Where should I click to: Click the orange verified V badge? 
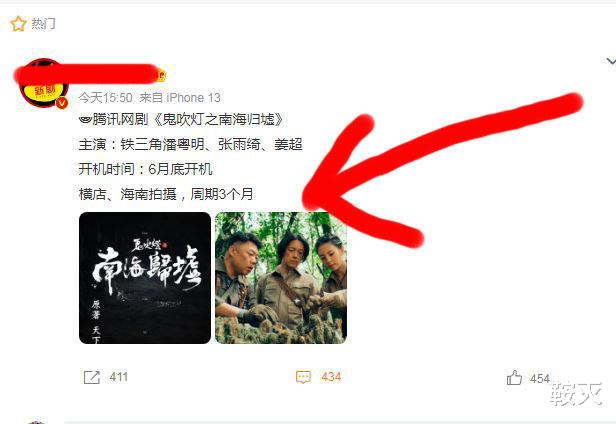[62, 103]
